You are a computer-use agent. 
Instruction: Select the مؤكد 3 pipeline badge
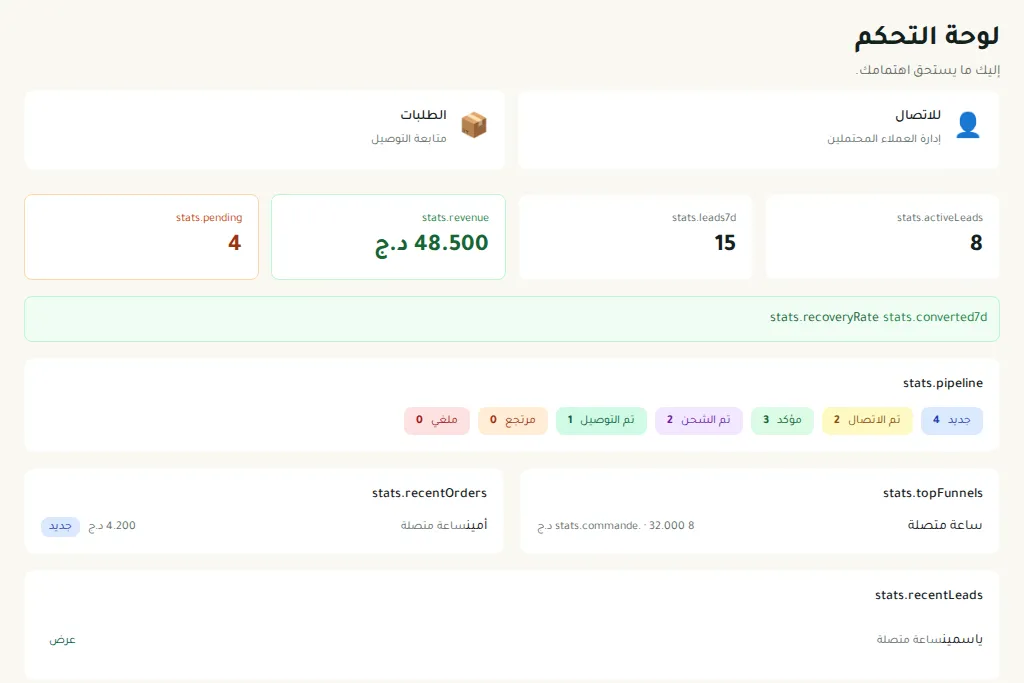pyautogui.click(x=782, y=421)
